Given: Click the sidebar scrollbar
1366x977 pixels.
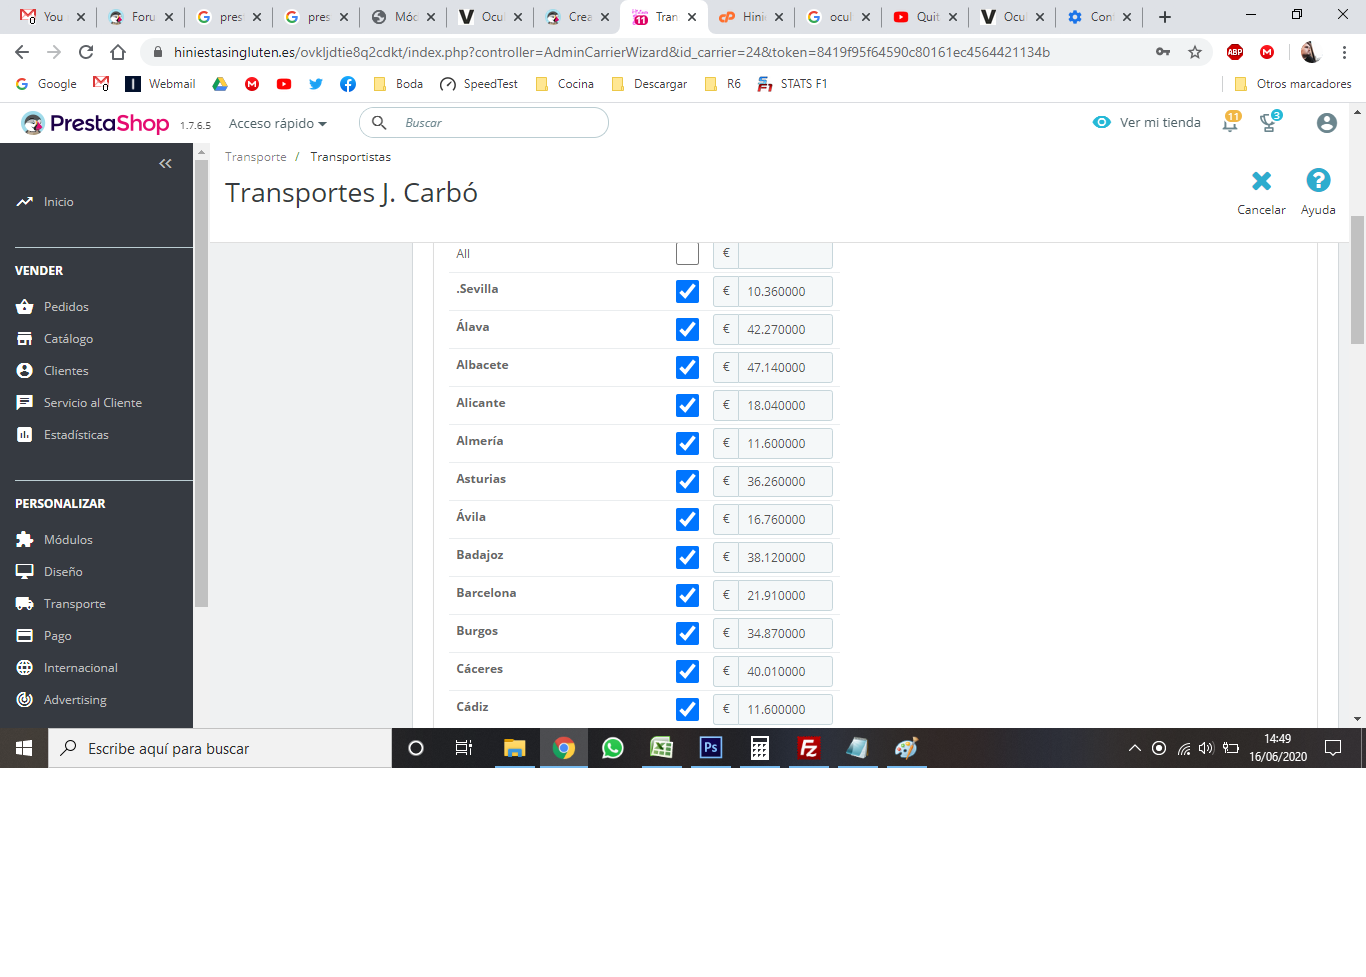Looking at the screenshot, I should (201, 383).
